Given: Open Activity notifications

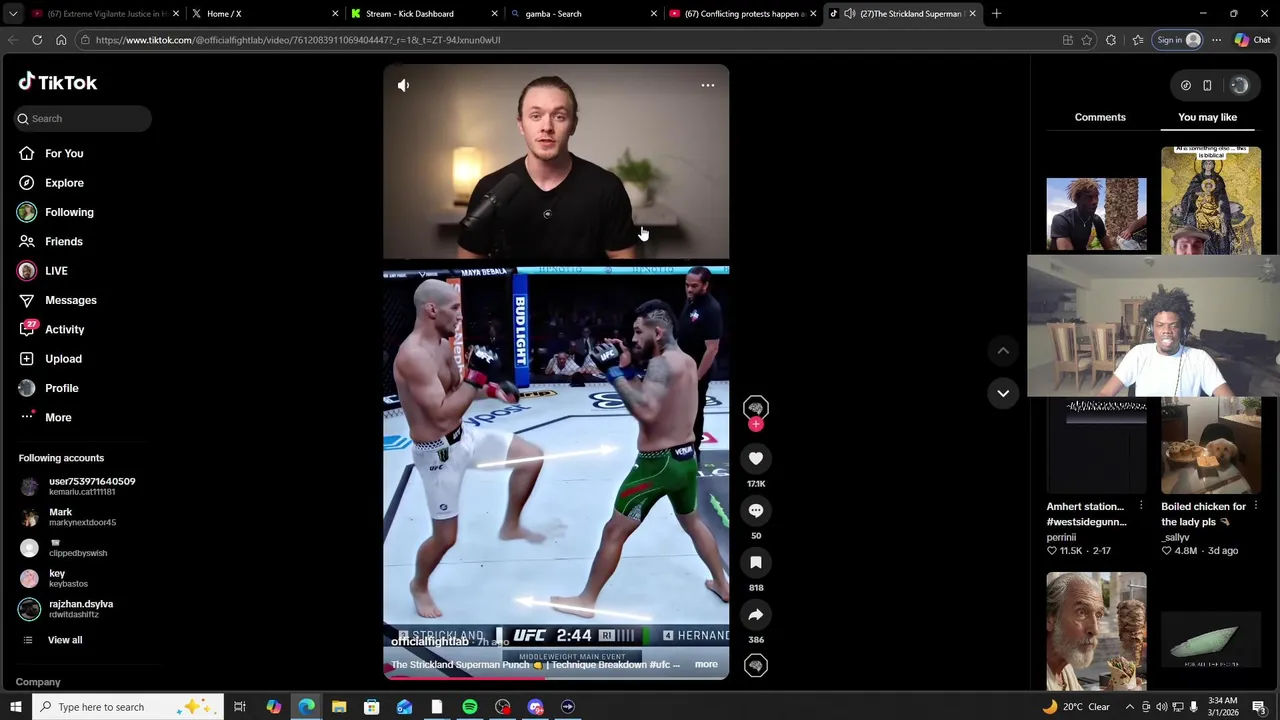Looking at the screenshot, I should click(64, 329).
